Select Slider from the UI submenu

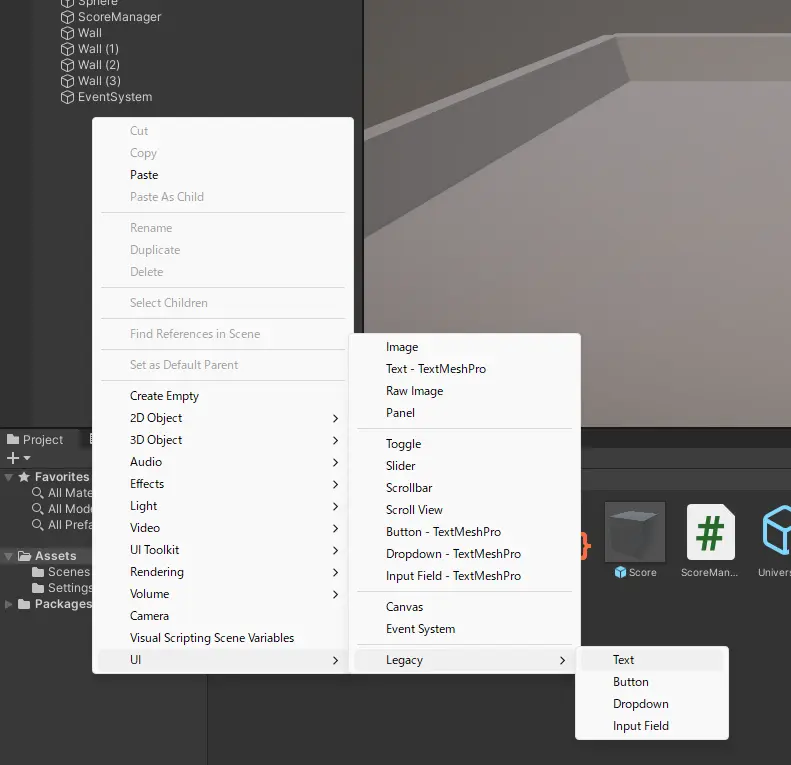pyautogui.click(x=401, y=466)
